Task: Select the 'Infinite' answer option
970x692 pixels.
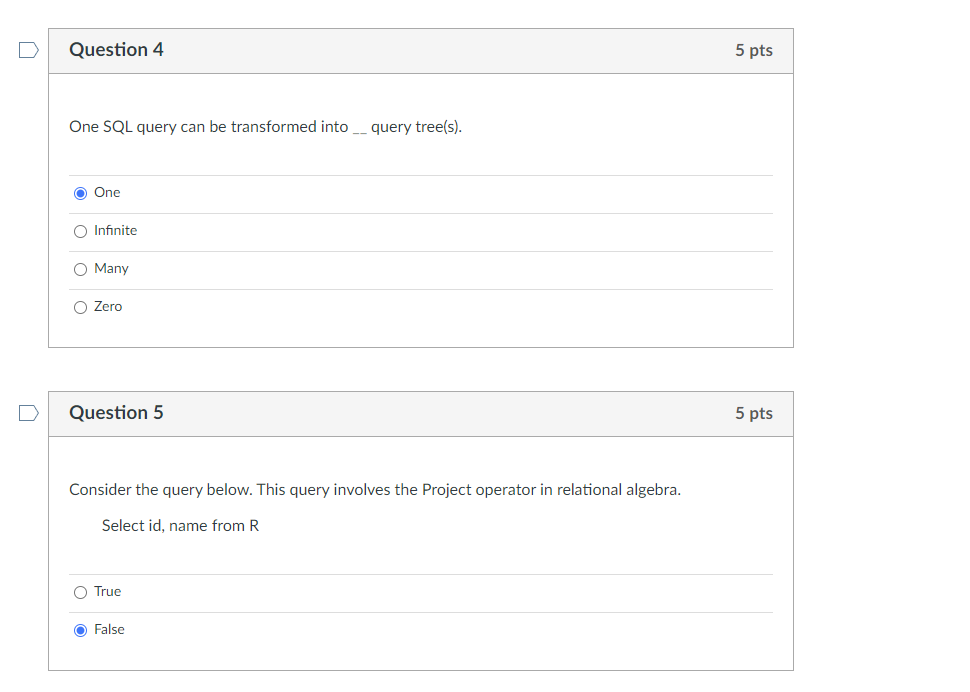Action: point(80,230)
